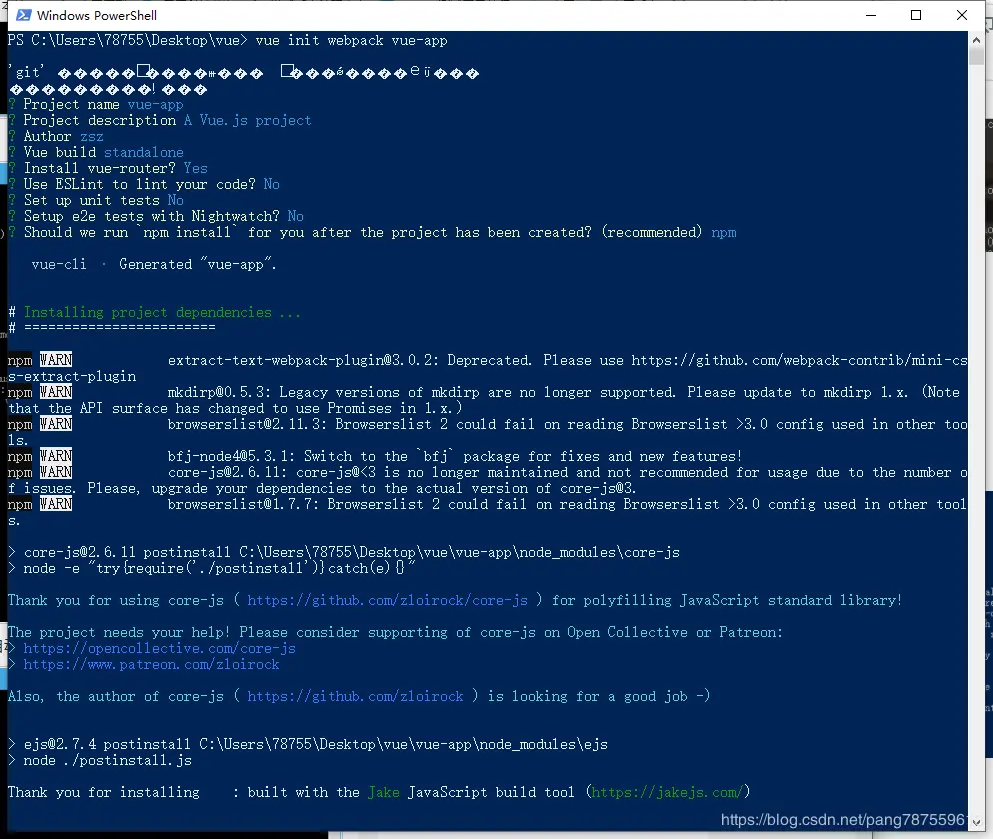
Task: Open the jakejs.com link
Action: (667, 792)
